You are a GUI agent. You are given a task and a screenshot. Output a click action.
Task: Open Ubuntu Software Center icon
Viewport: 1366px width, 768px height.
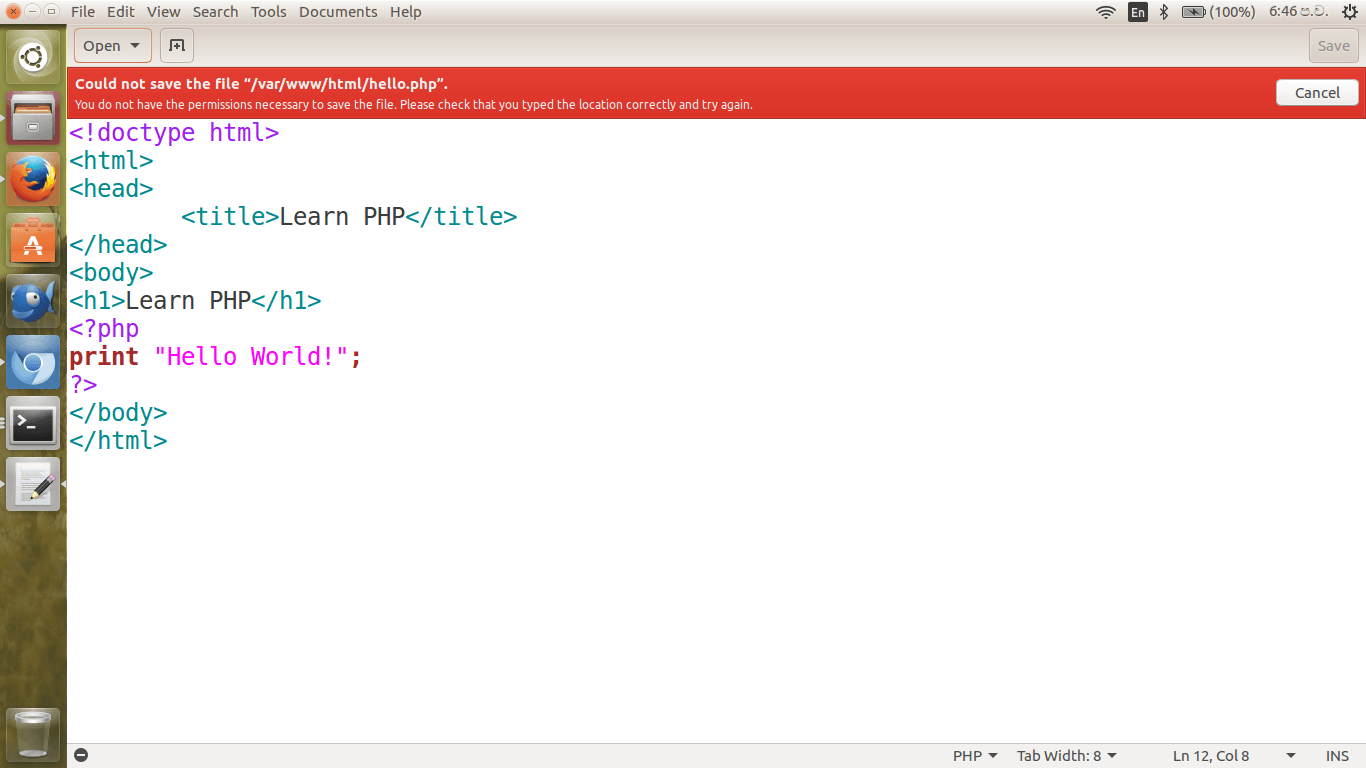(x=33, y=241)
